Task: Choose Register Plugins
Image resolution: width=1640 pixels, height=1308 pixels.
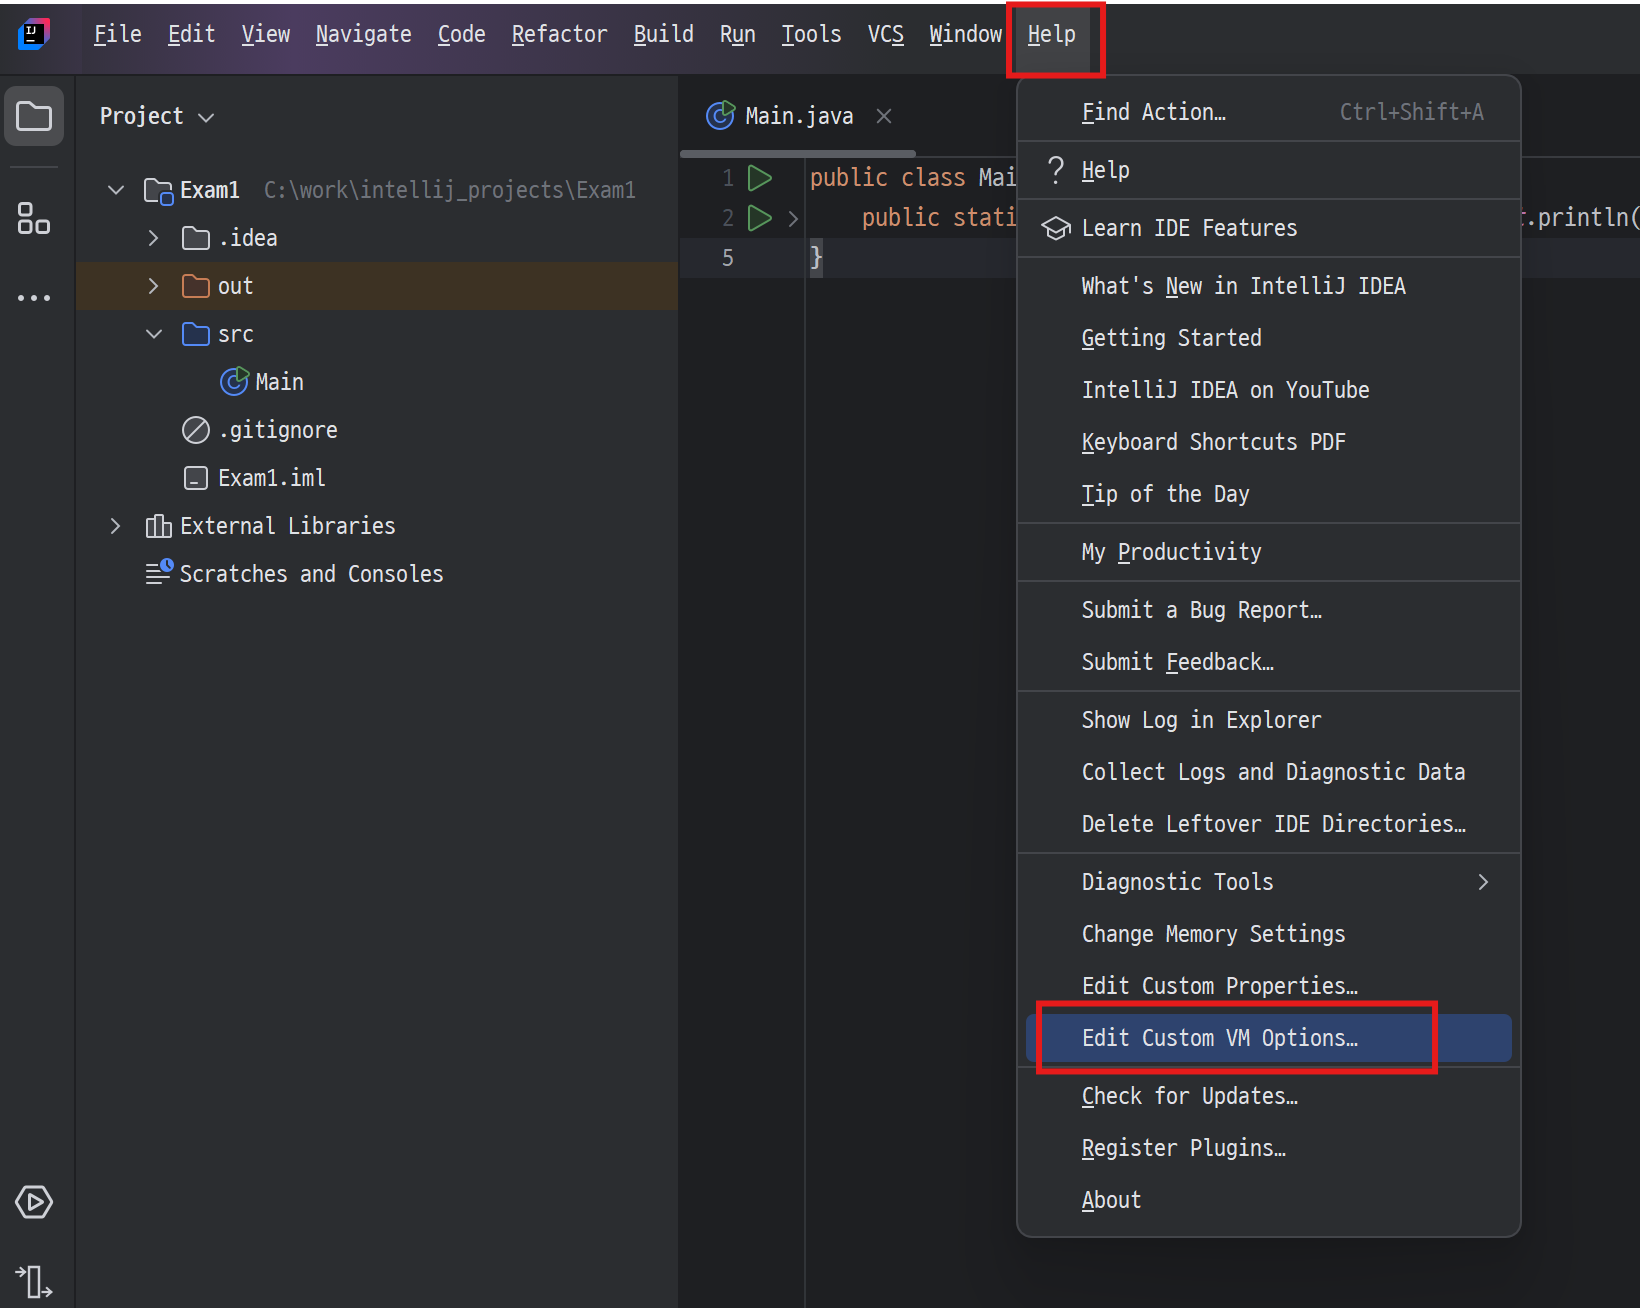Action: [x=1269, y=1148]
